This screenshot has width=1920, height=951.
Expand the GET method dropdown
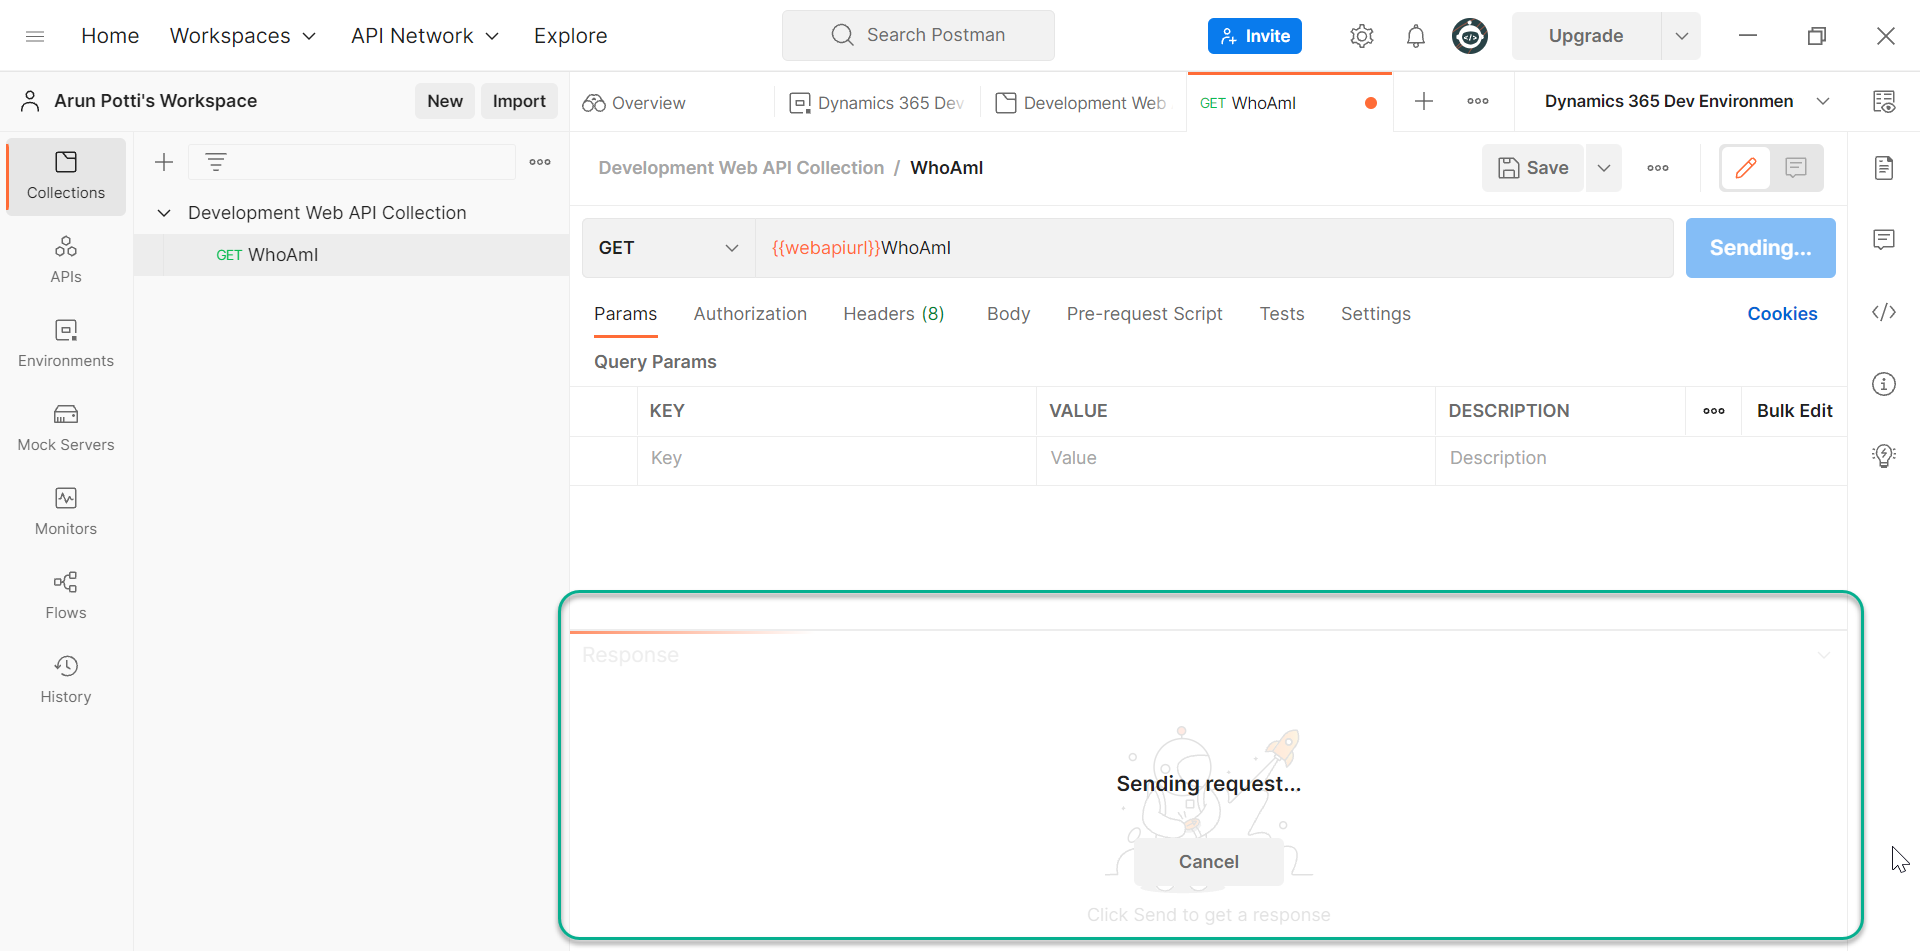[x=732, y=248]
